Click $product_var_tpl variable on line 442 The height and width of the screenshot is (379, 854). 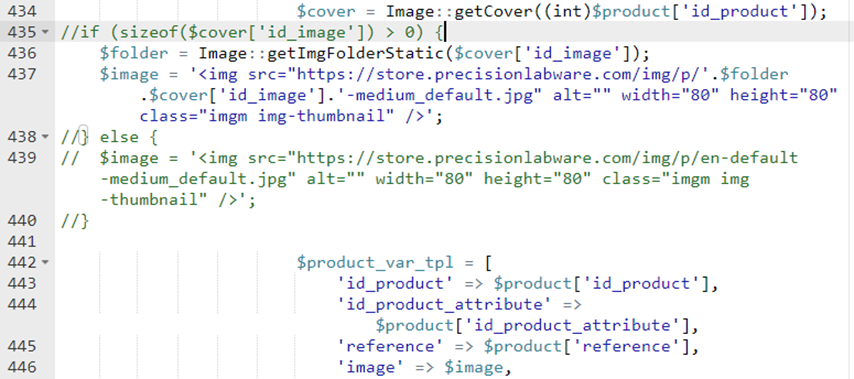(375, 263)
